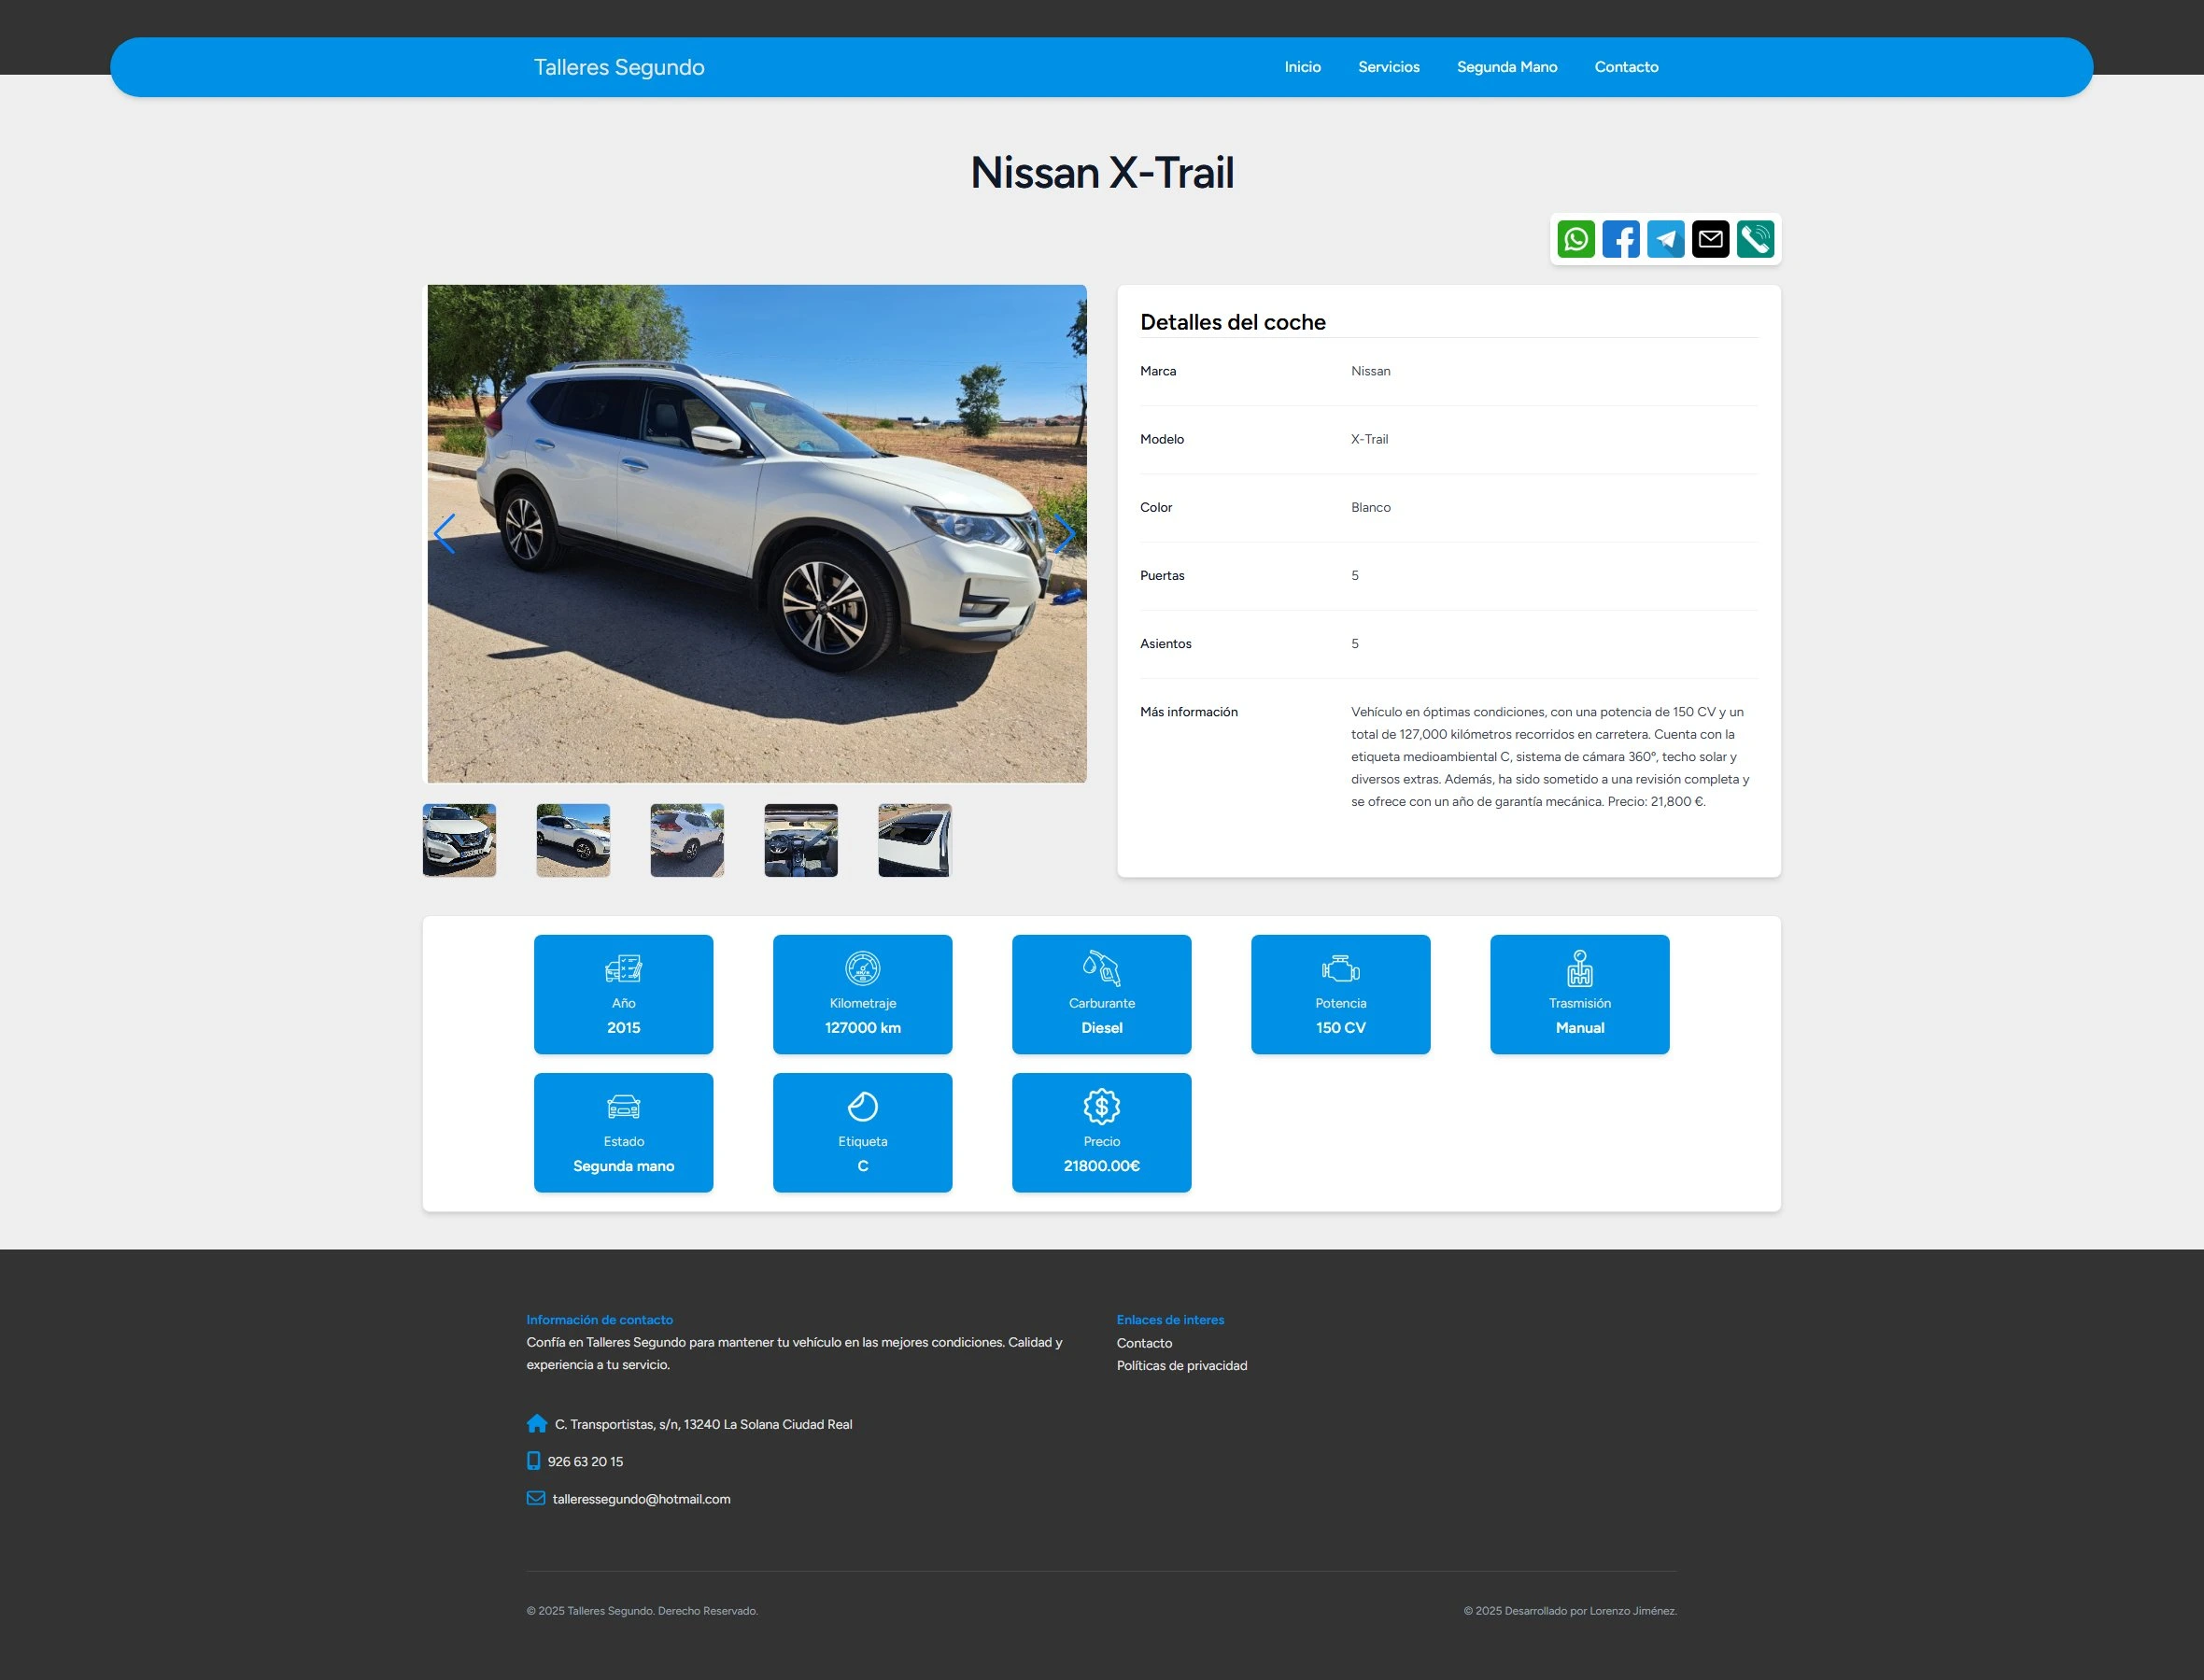2204x1680 pixels.
Task: Click the Trasmisión gear shift icon
Action: 1580,968
